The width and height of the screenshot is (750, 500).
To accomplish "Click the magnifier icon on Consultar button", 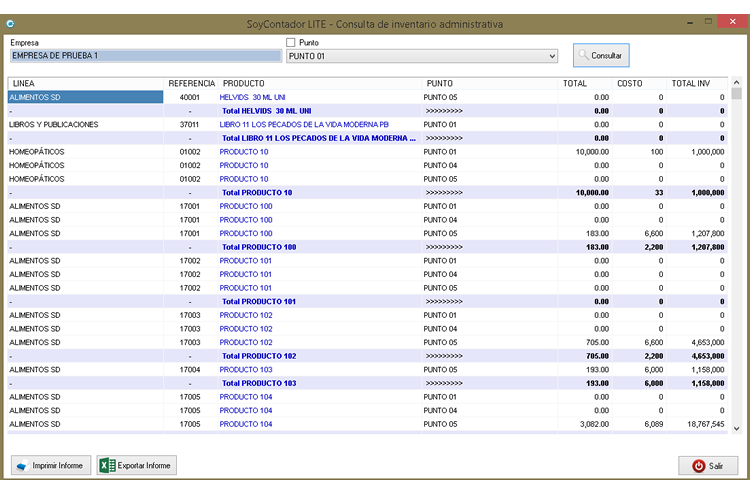I will pyautogui.click(x=583, y=55).
